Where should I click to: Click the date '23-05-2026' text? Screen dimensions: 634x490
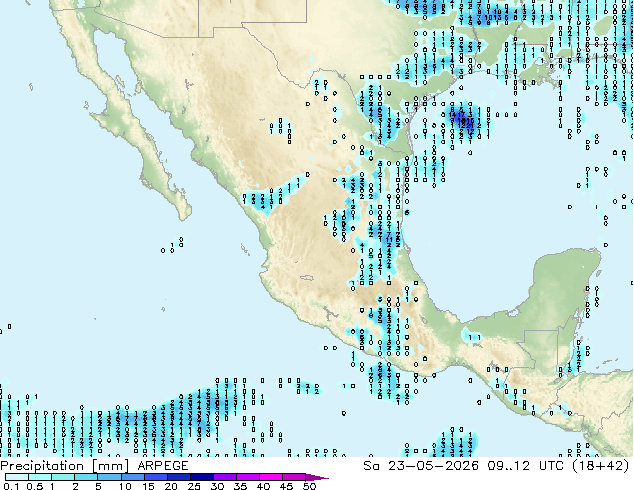433,466
